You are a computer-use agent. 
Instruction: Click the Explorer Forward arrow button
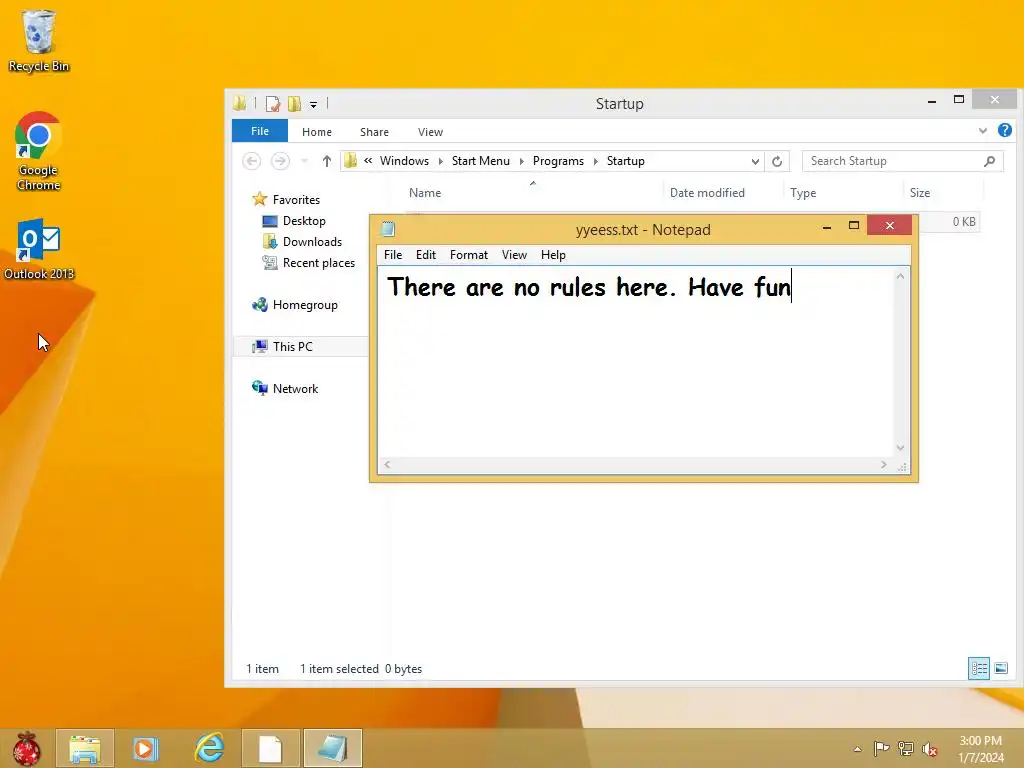click(280, 161)
